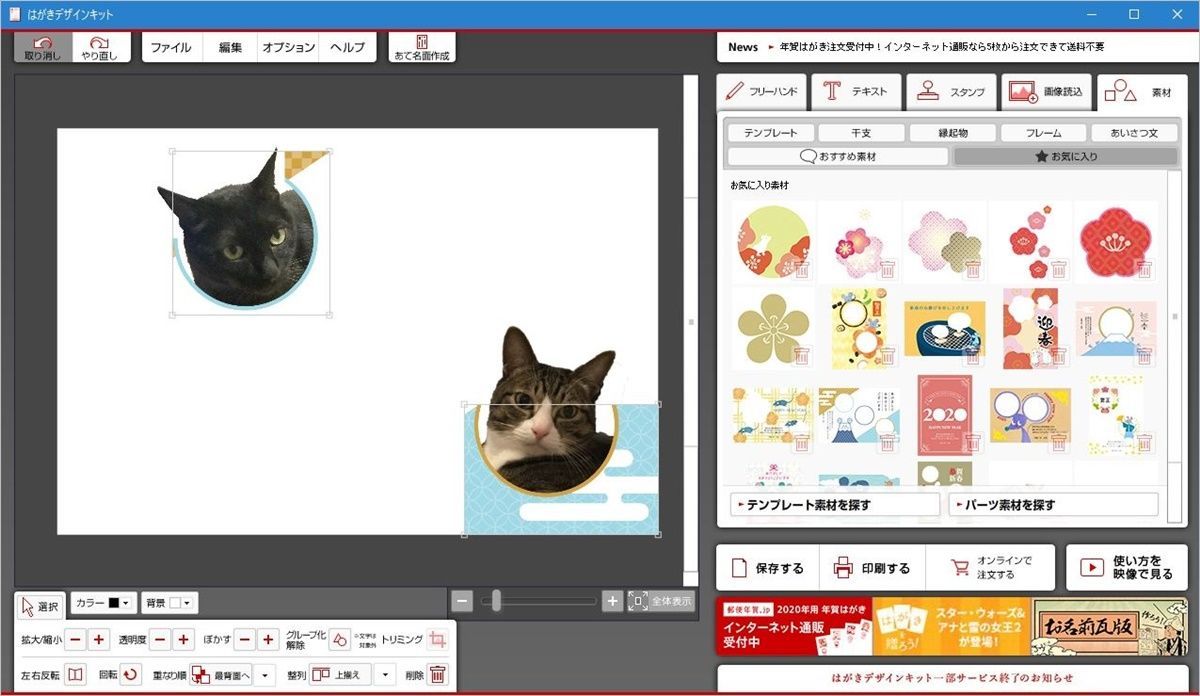The image size is (1200, 696).
Task: Switch to the テキスト tab
Action: click(857, 91)
